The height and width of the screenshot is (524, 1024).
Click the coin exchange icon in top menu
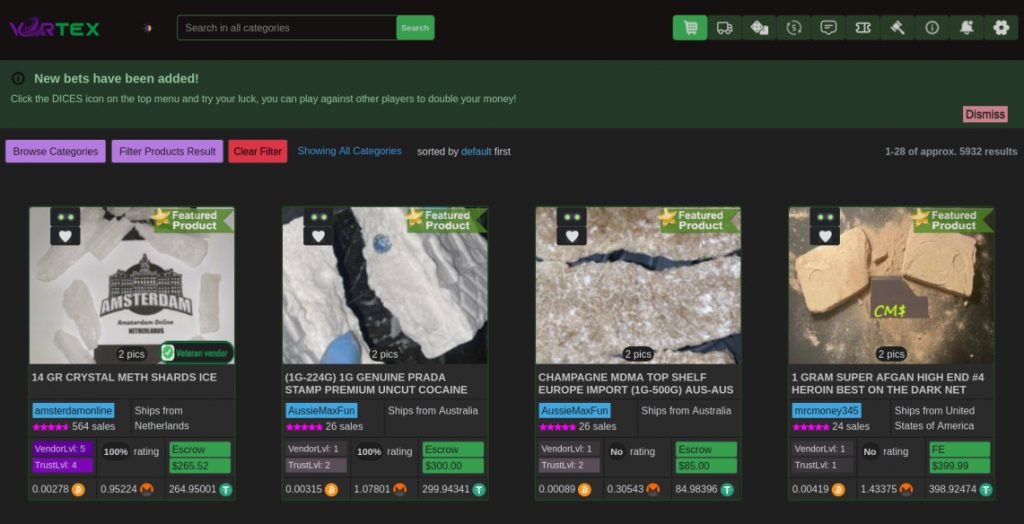point(793,28)
